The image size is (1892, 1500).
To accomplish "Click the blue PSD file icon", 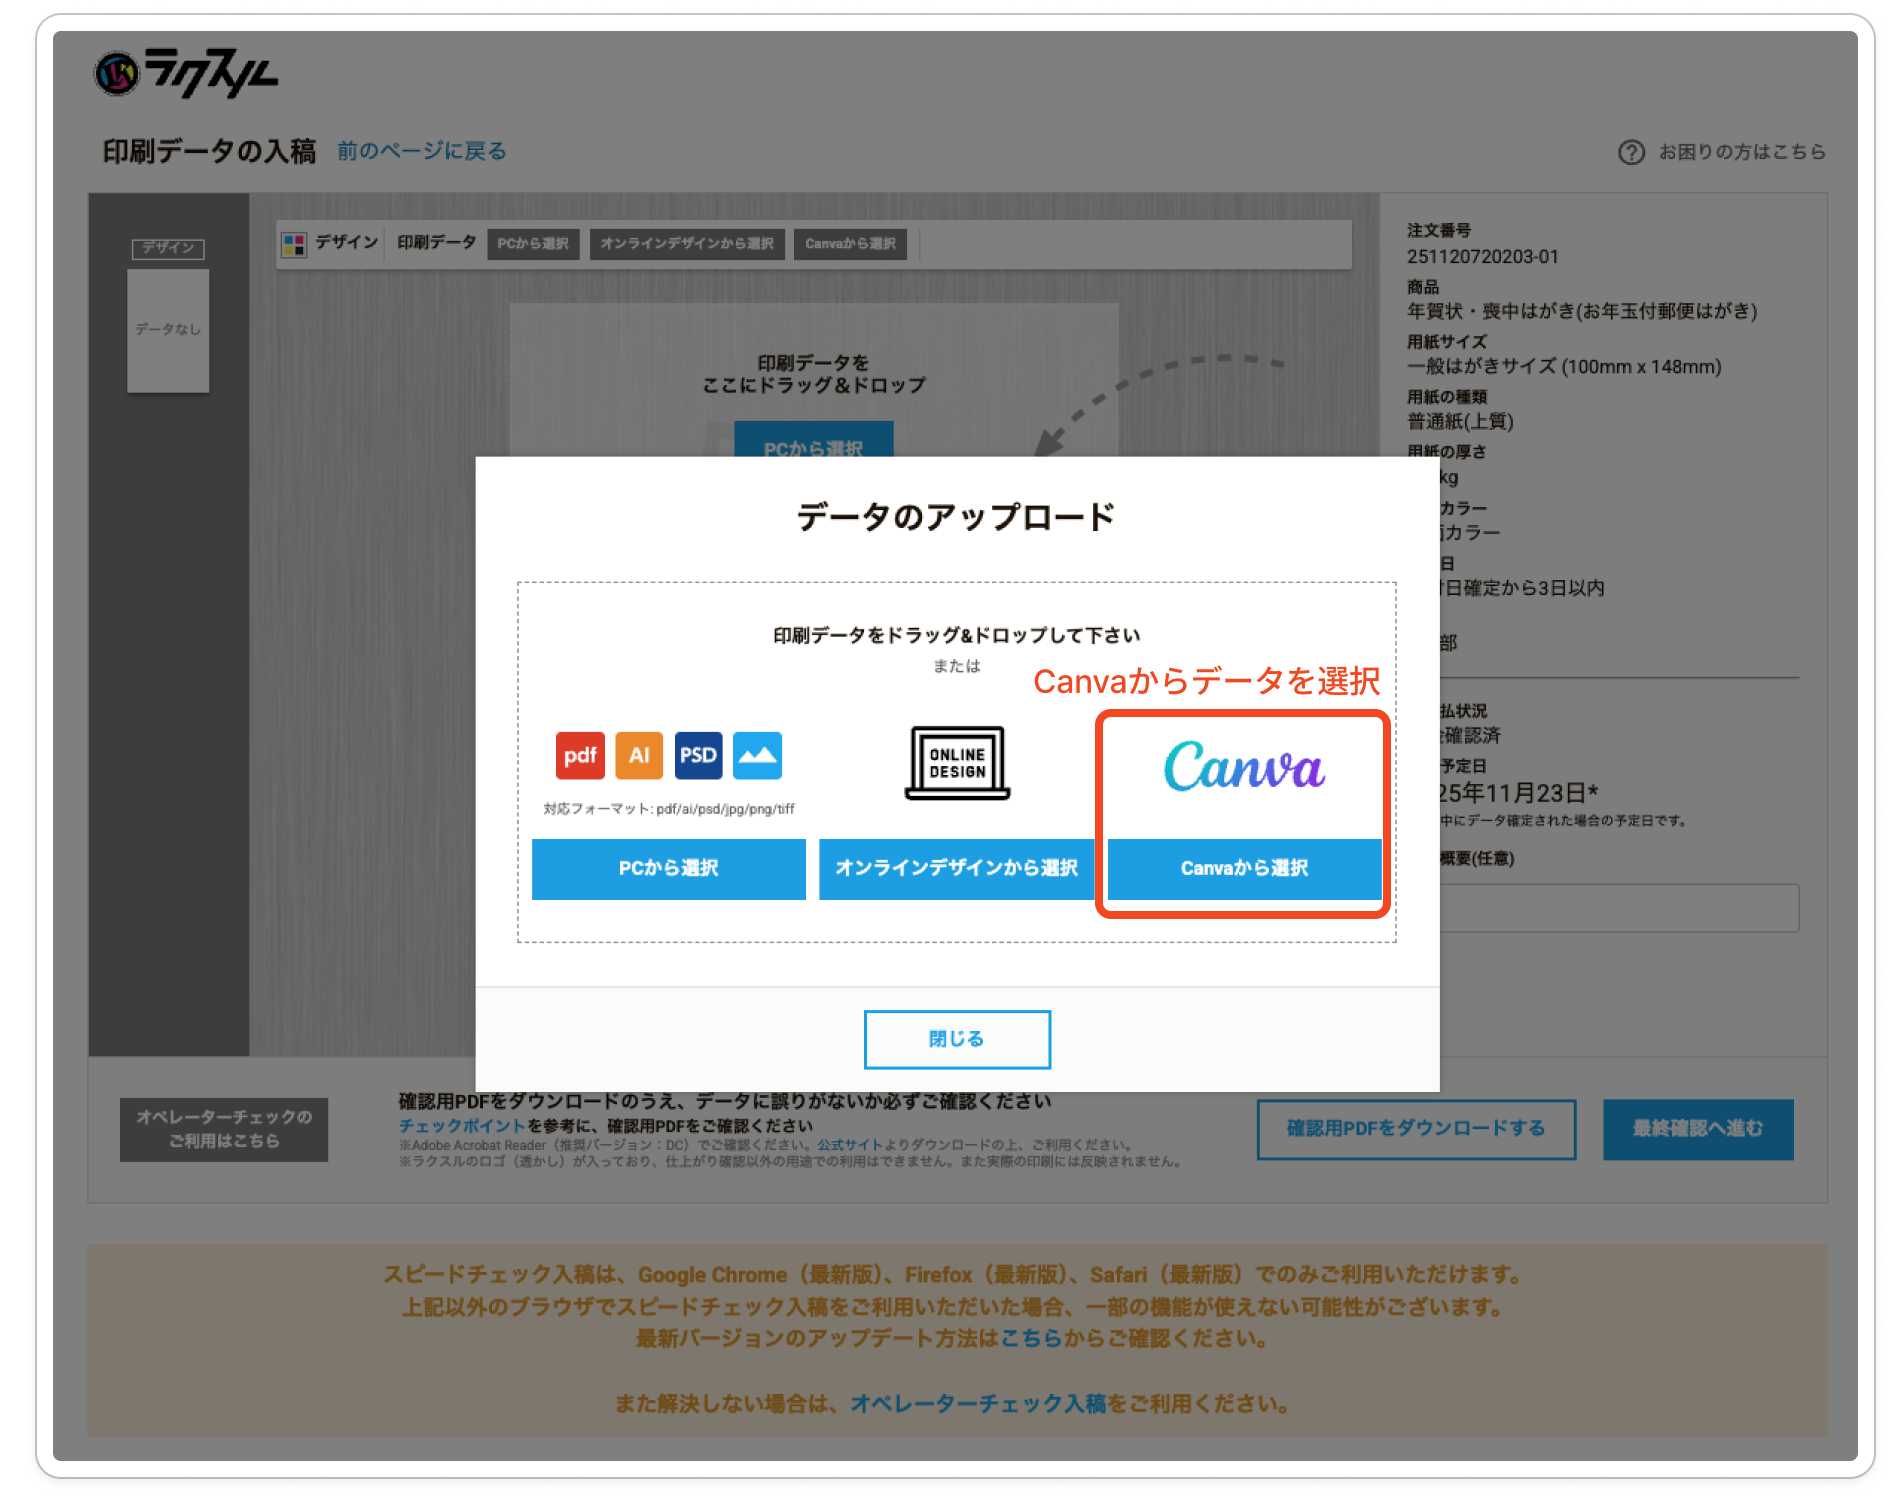I will (698, 755).
